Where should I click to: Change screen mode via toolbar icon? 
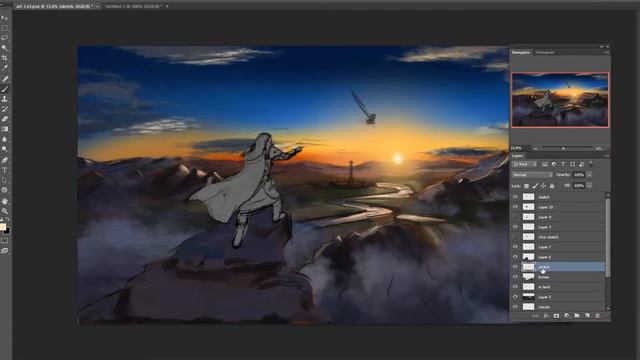(x=4, y=251)
